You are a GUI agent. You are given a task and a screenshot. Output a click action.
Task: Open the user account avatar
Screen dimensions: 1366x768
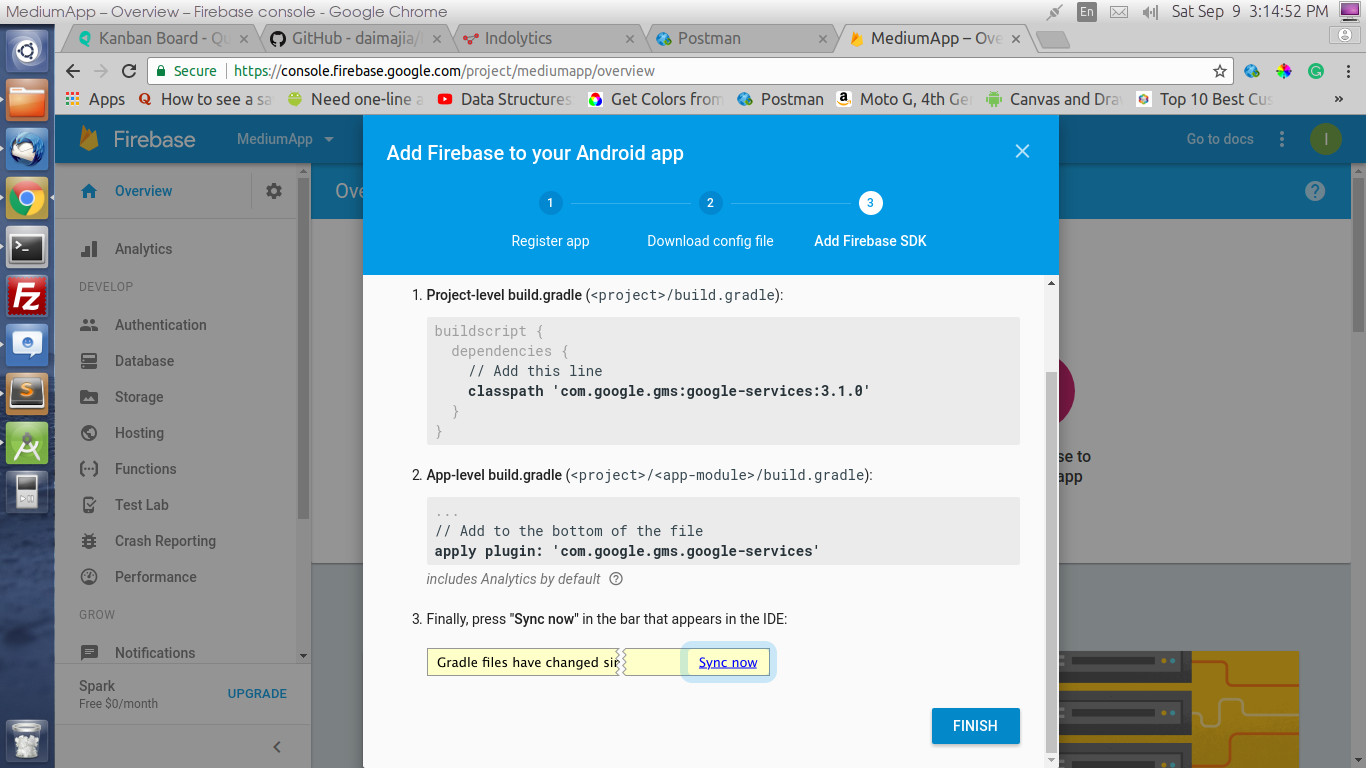[1325, 139]
